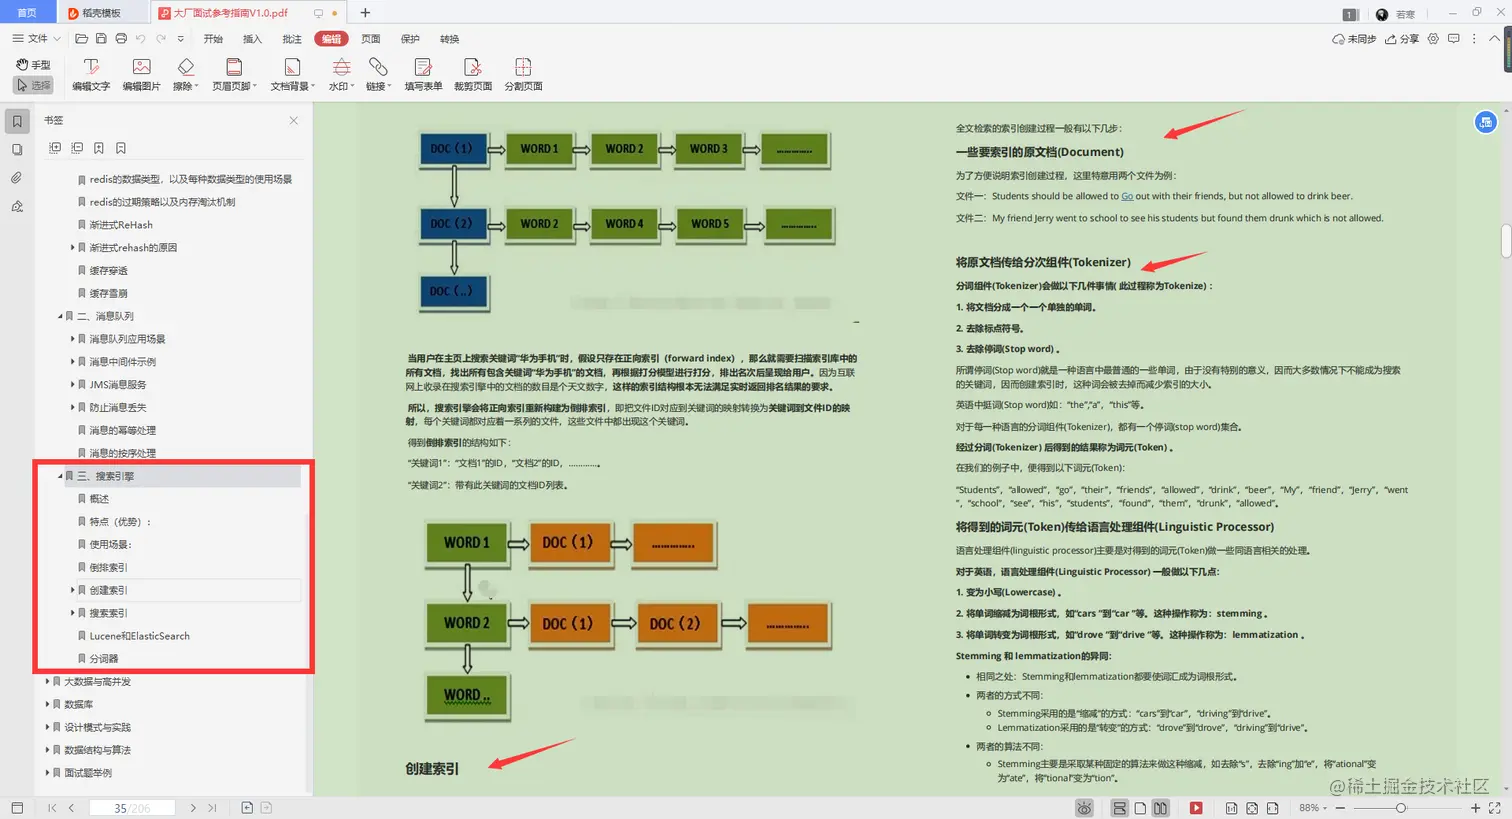Click the Edit Image (编辑图片) tool
Screen dimensions: 1512x819
[141, 74]
